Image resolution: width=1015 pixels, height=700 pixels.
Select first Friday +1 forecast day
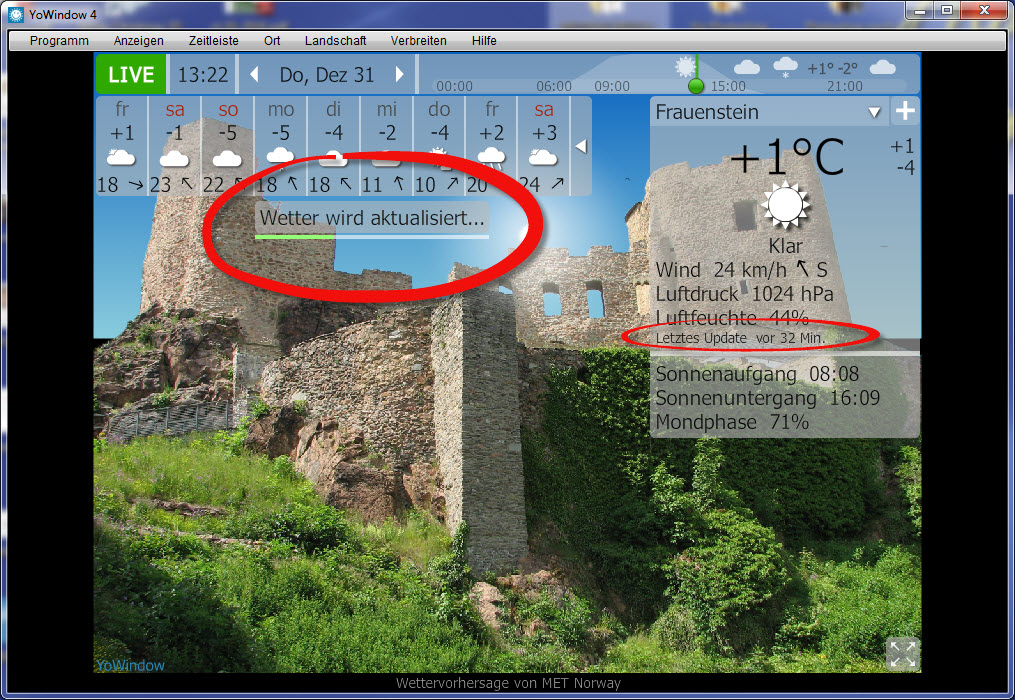click(122, 146)
